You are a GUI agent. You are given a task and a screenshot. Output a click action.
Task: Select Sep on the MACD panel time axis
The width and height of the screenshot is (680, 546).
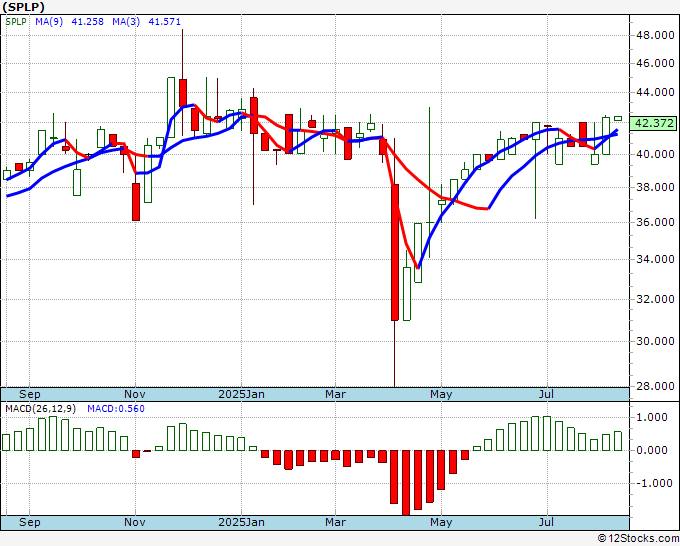click(x=29, y=522)
